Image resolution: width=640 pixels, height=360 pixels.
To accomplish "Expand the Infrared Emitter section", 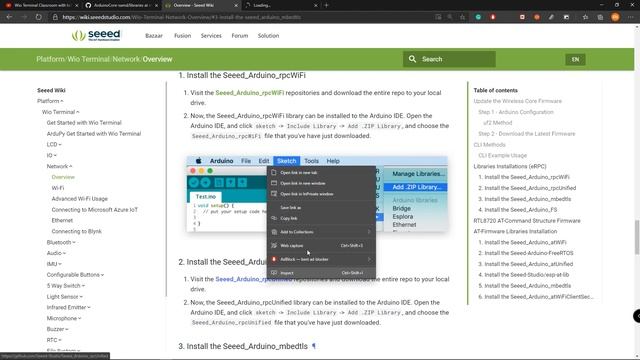I will [x=69, y=307].
